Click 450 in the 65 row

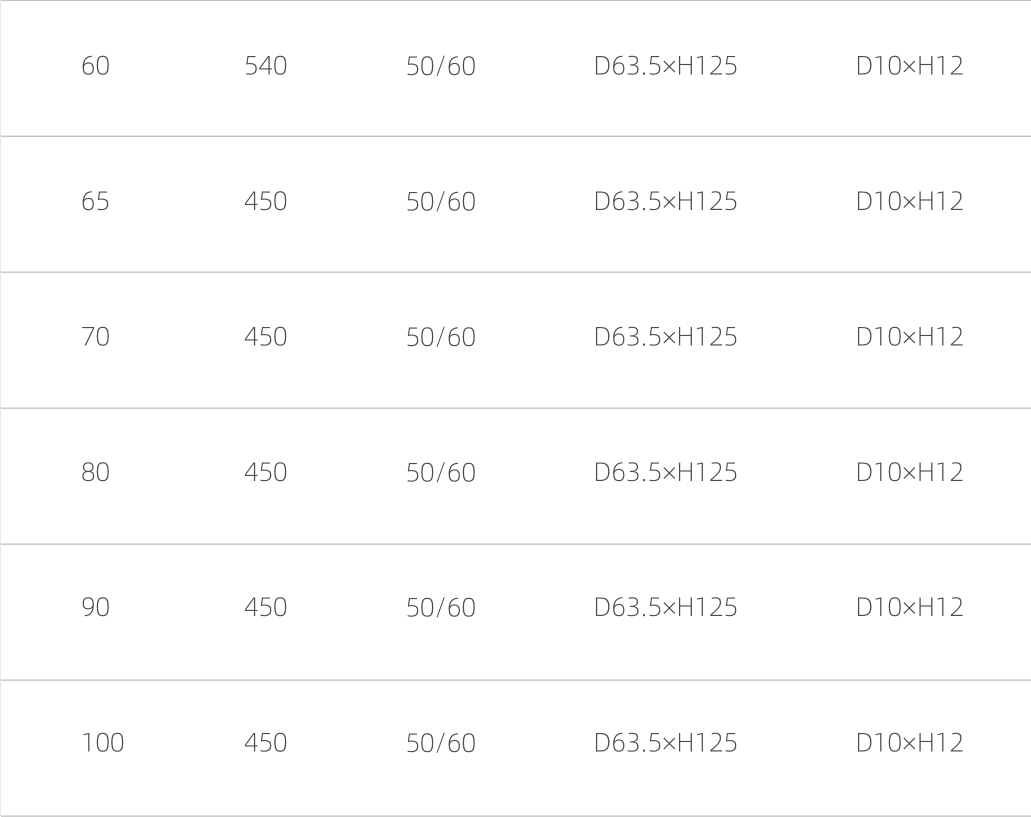pyautogui.click(x=265, y=202)
